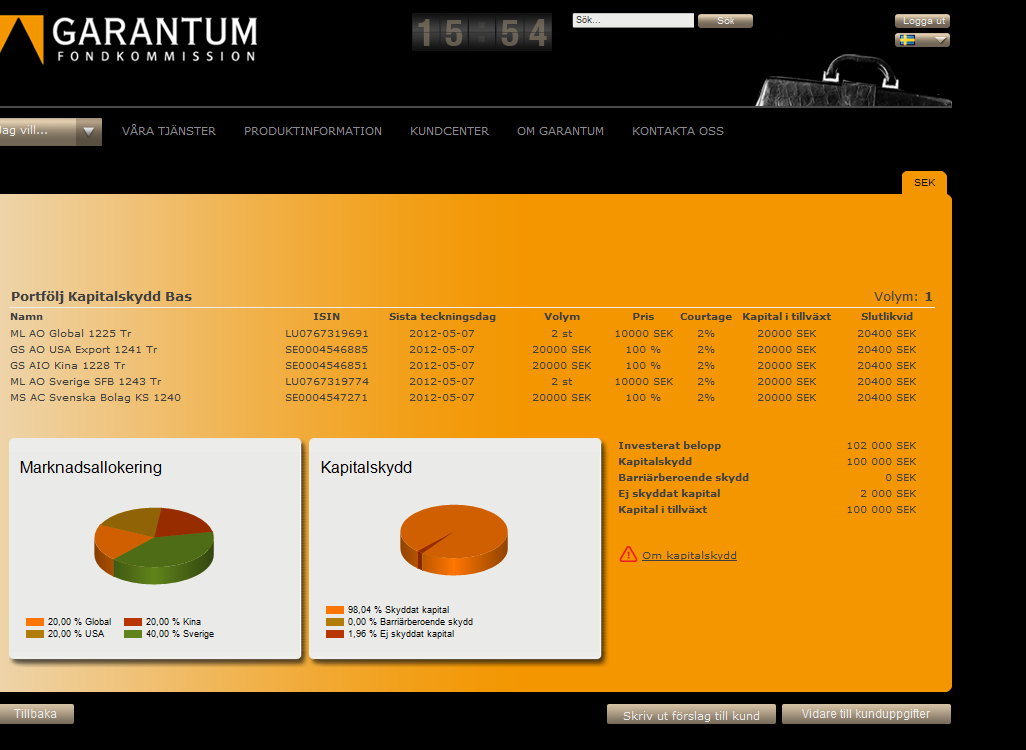Click the Garantum Fondkommission logo

(x=128, y=39)
